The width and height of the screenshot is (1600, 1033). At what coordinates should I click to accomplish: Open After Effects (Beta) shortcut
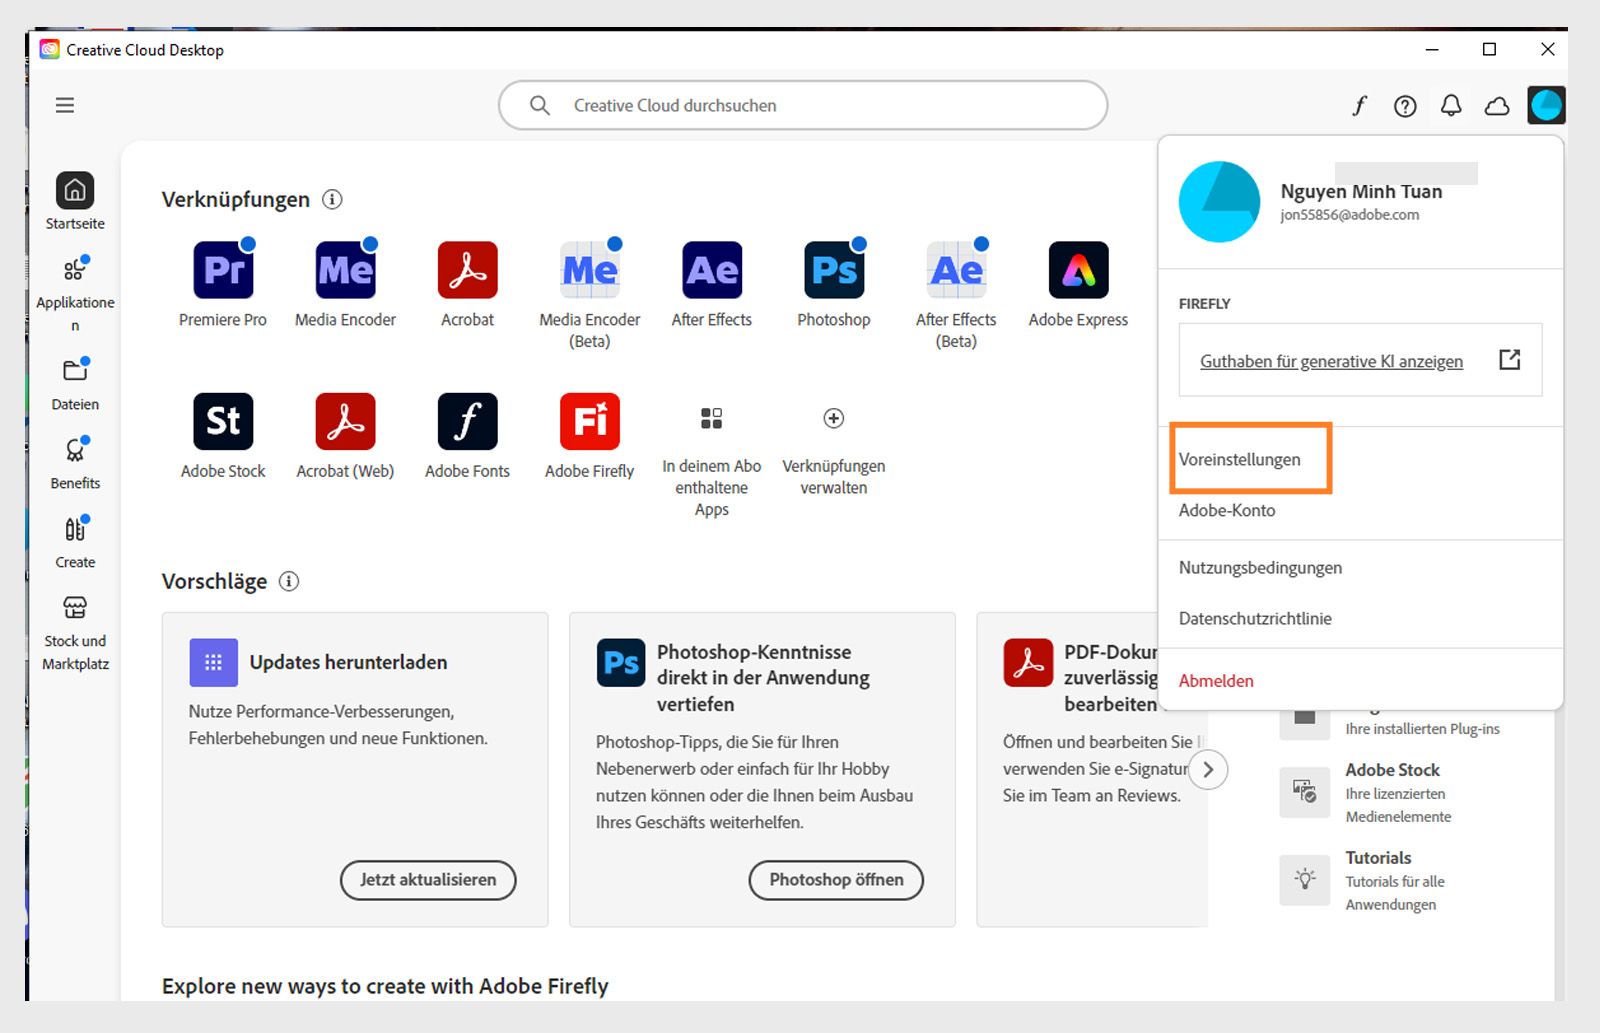click(x=955, y=268)
